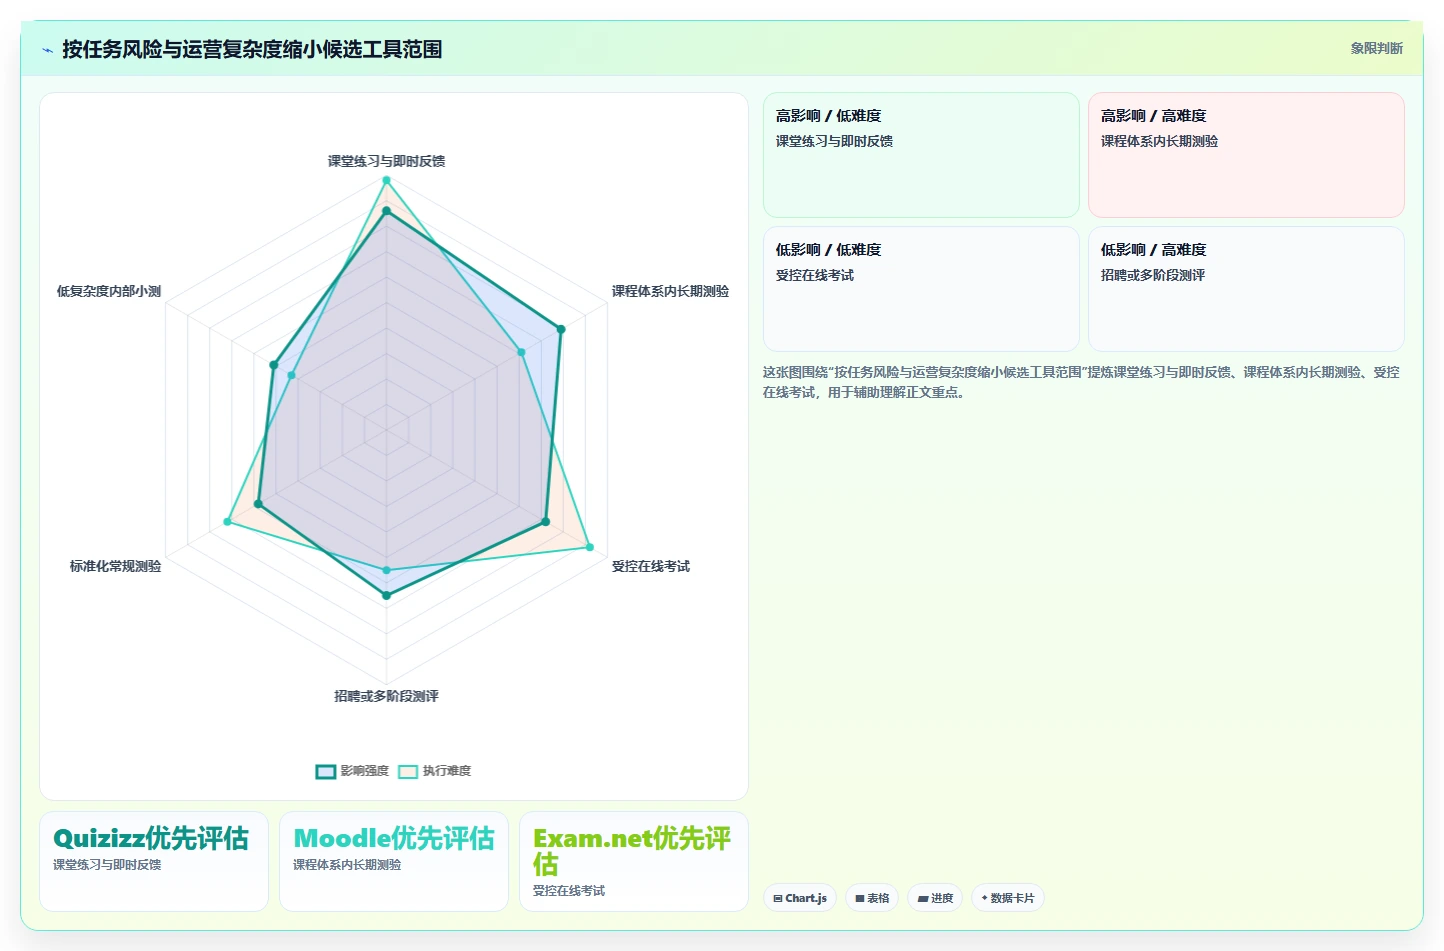Screen dimensions: 1444x951
Task: Select the Moodle优先评估 card
Action: point(394,861)
